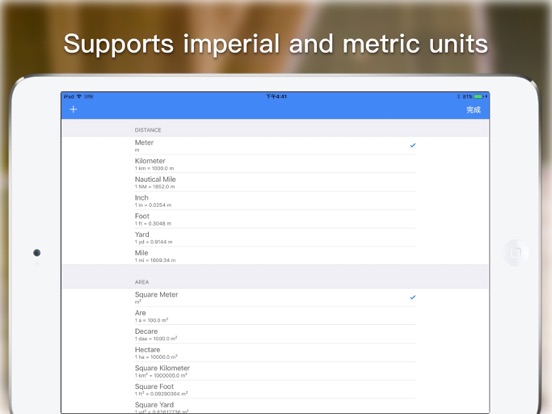Tap the Wi-Fi icon in status bar
The width and height of the screenshot is (552, 414).
click(79, 96)
